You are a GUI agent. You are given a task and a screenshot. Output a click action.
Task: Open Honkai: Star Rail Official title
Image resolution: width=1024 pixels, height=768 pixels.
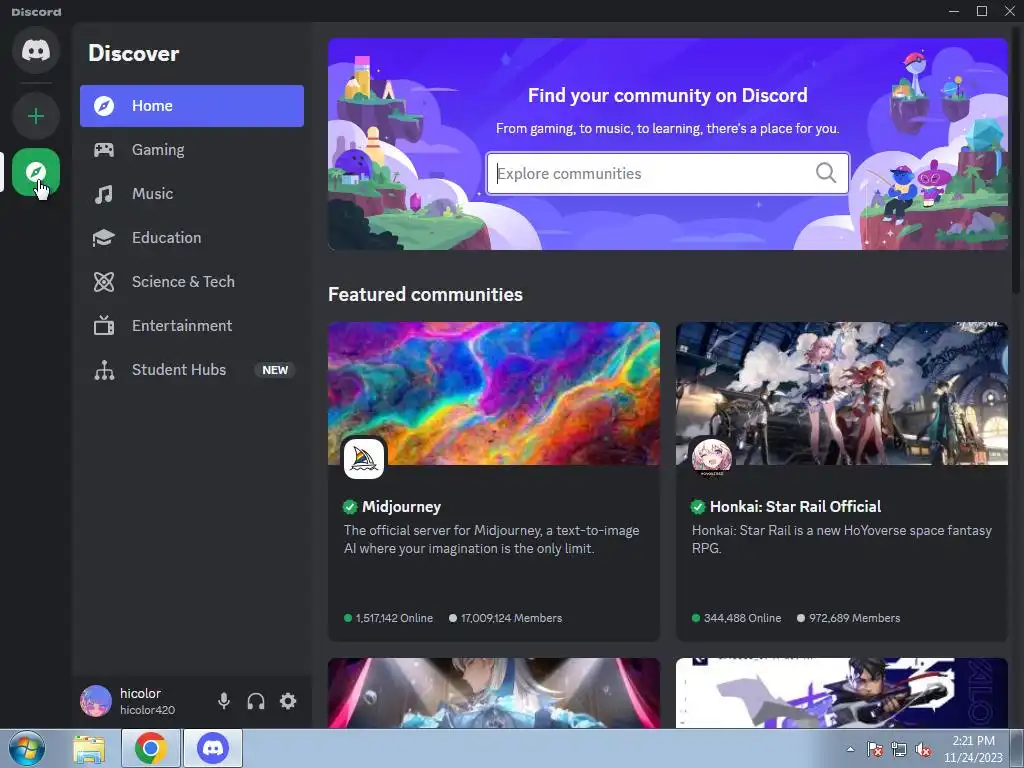795,507
